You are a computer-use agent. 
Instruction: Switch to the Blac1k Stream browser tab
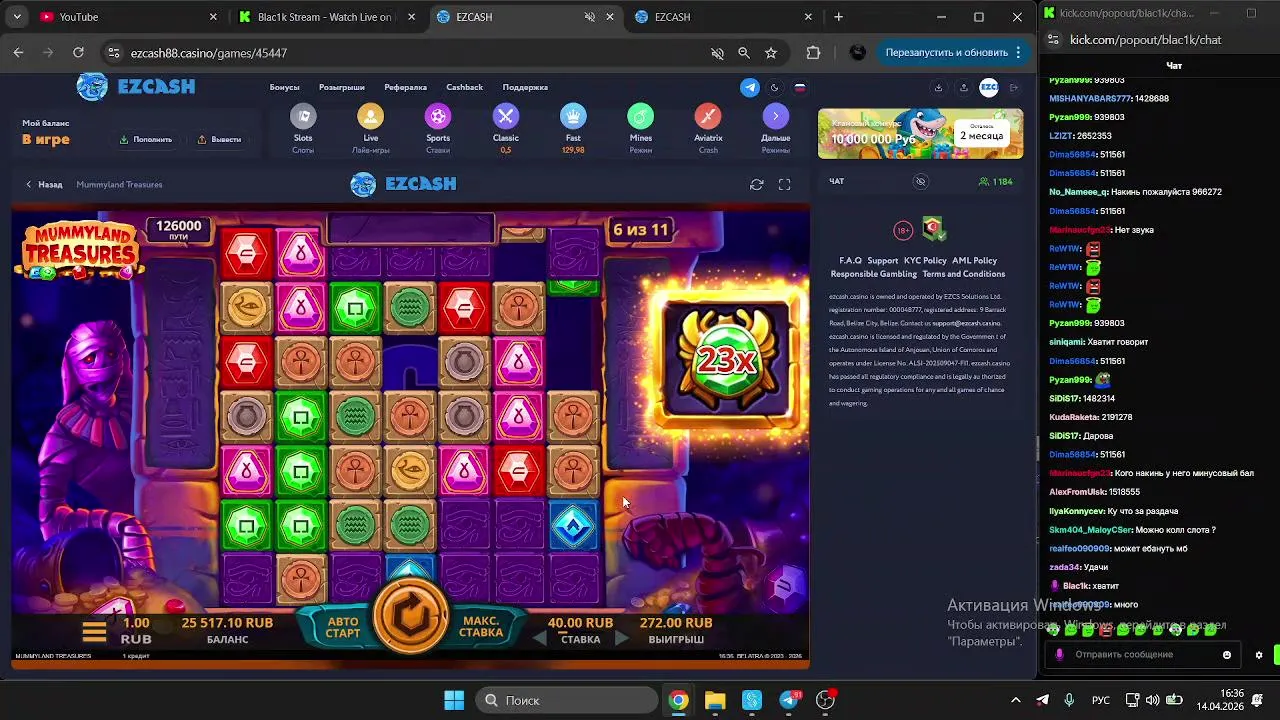(326, 17)
